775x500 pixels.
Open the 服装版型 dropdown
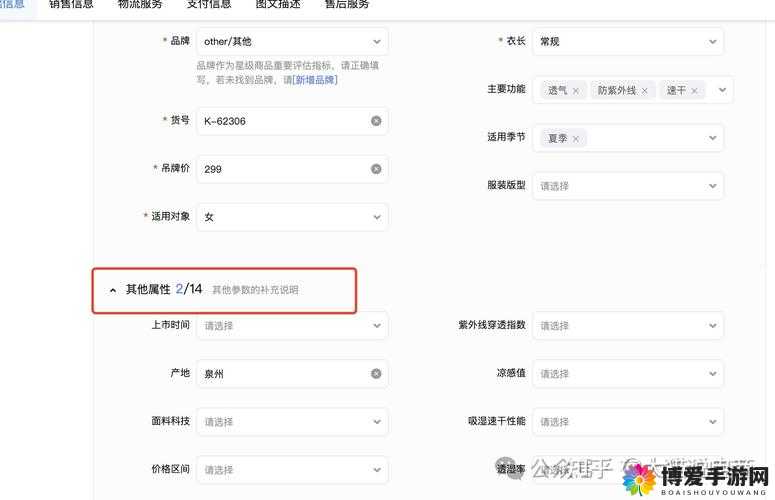coord(628,186)
